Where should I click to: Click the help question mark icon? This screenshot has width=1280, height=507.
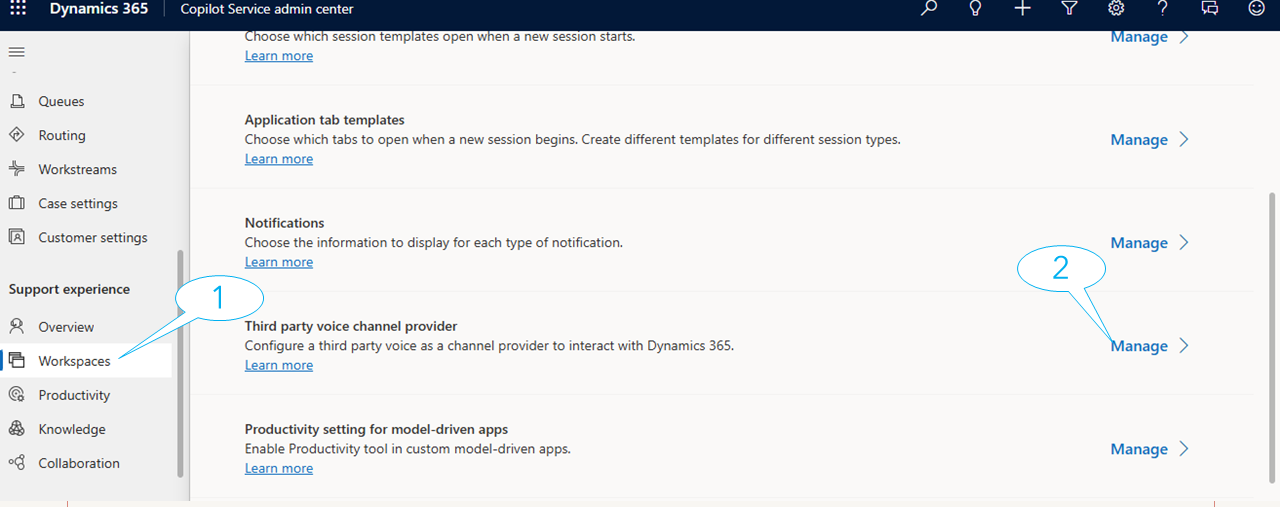coord(1162,9)
